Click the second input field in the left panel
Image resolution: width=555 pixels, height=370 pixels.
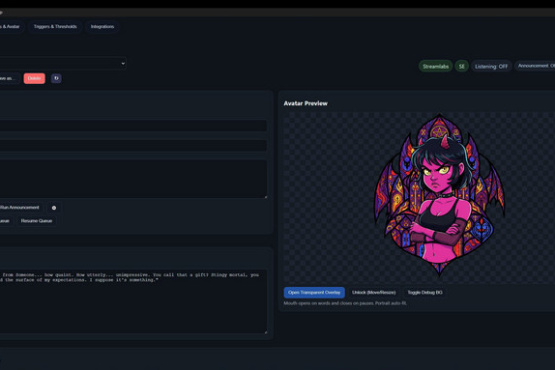[x=133, y=145]
